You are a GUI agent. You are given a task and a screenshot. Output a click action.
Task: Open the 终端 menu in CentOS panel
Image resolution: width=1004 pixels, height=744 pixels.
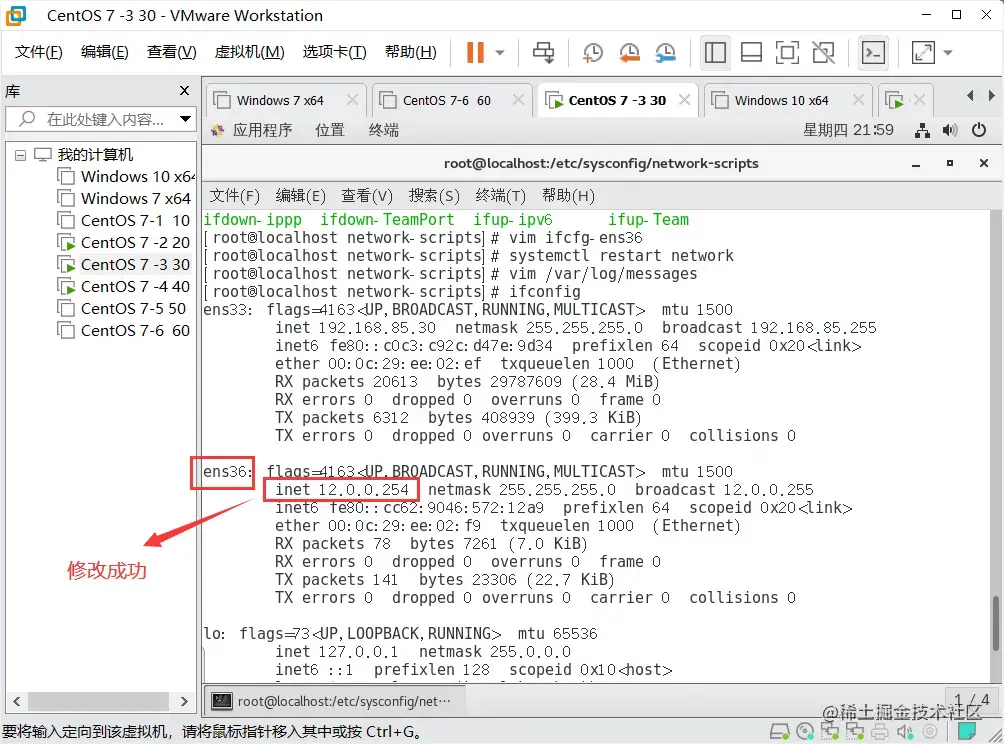(384, 131)
